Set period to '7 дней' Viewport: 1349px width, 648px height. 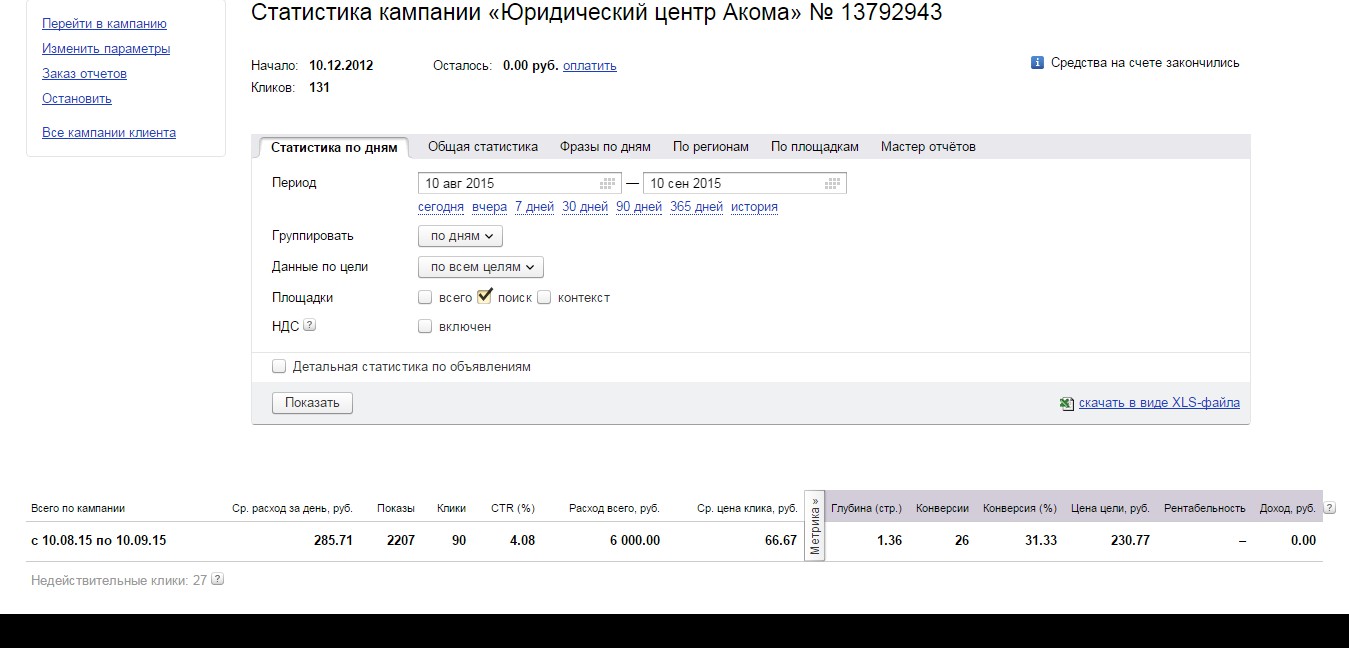[534, 207]
